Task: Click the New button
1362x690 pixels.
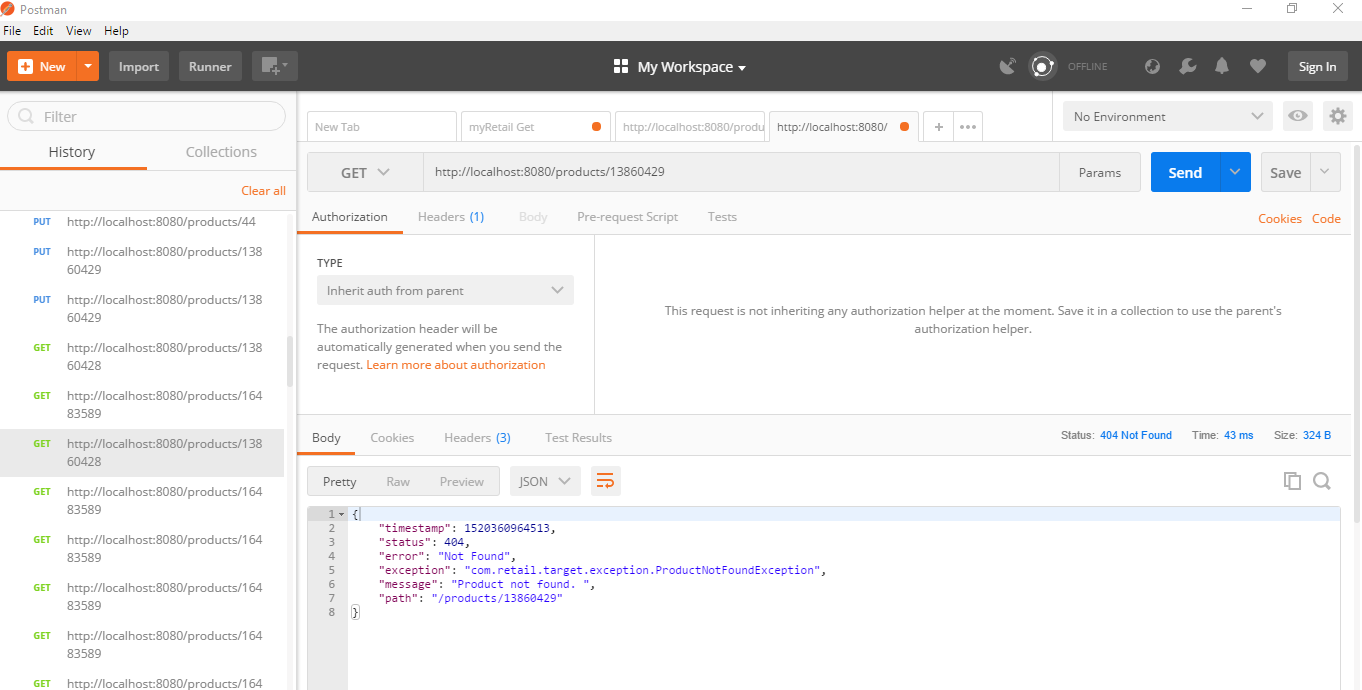Action: tap(42, 66)
